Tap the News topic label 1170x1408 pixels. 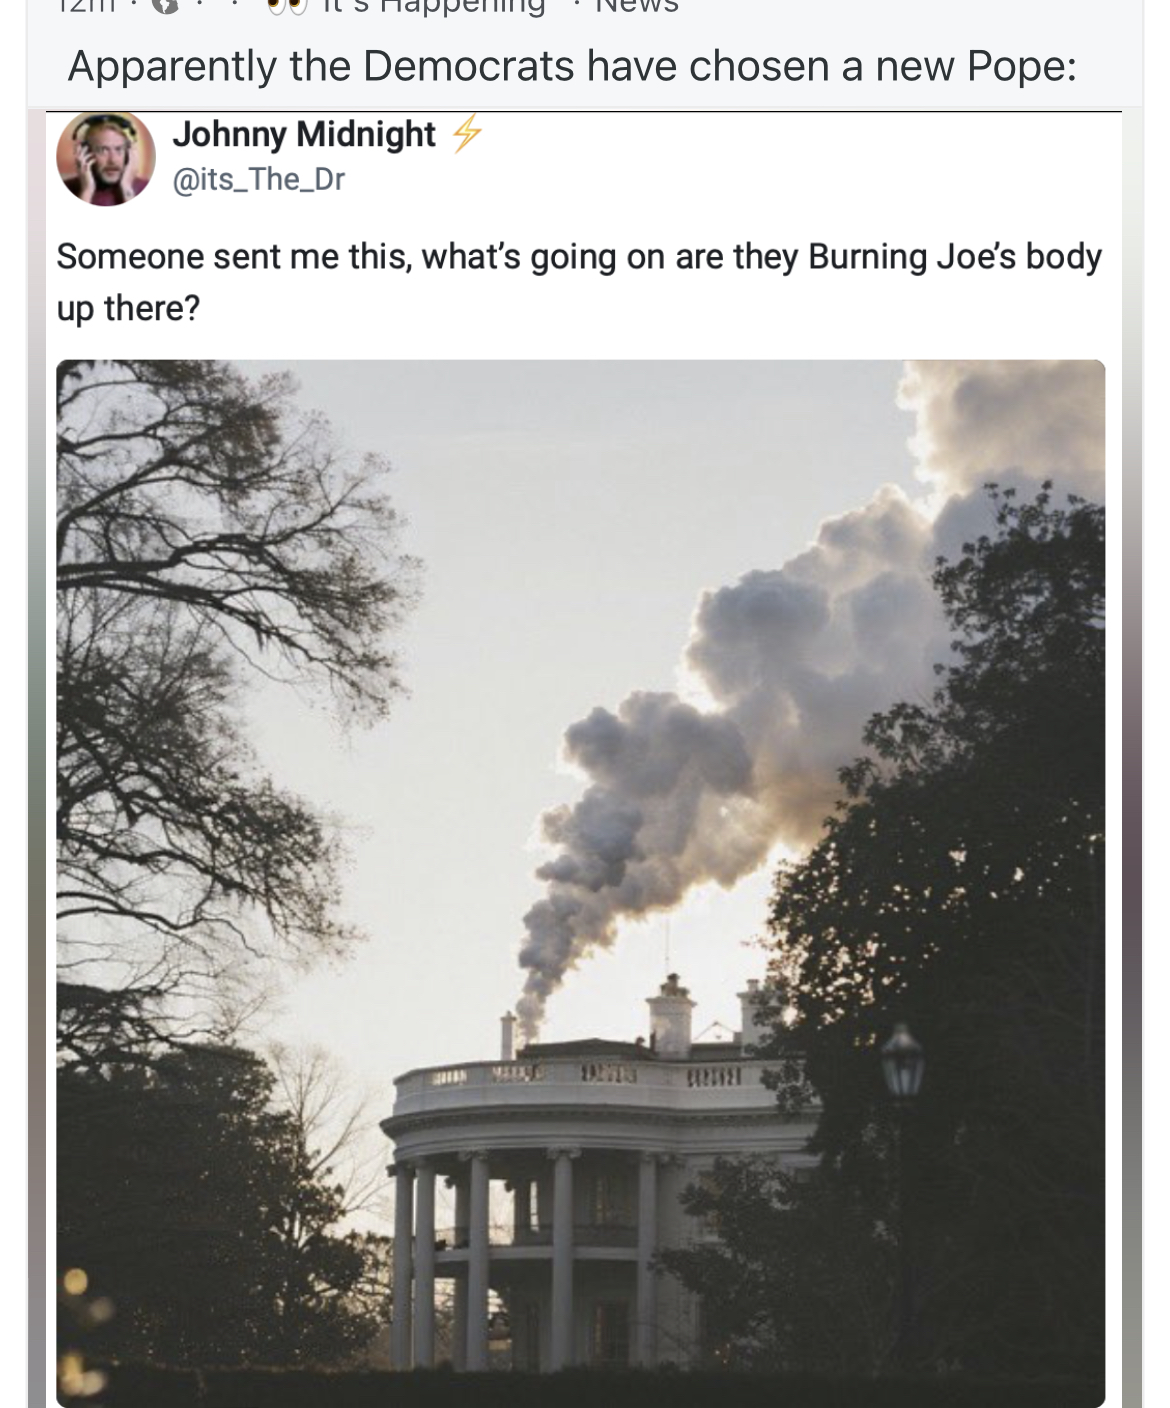point(637,6)
